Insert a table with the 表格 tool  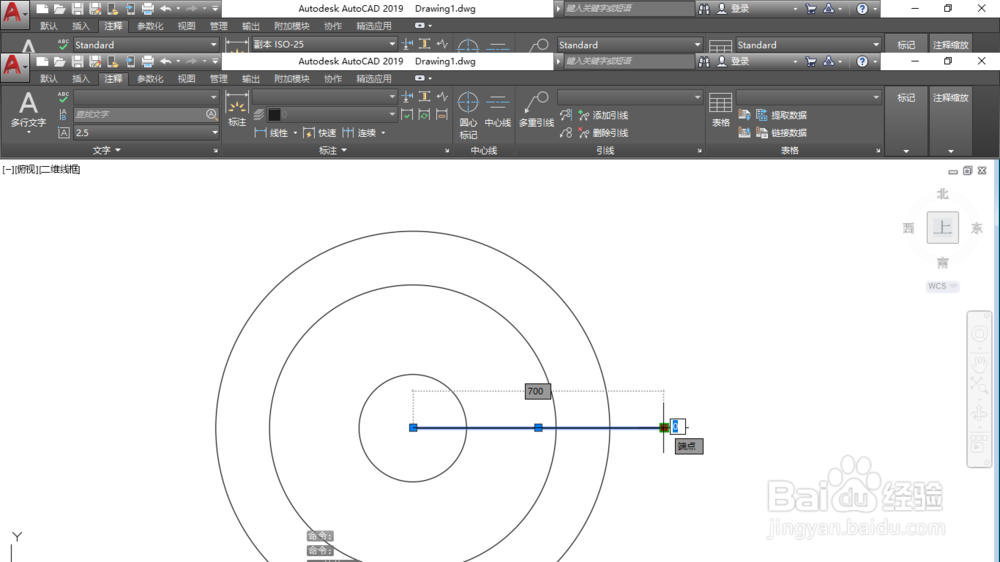(721, 110)
